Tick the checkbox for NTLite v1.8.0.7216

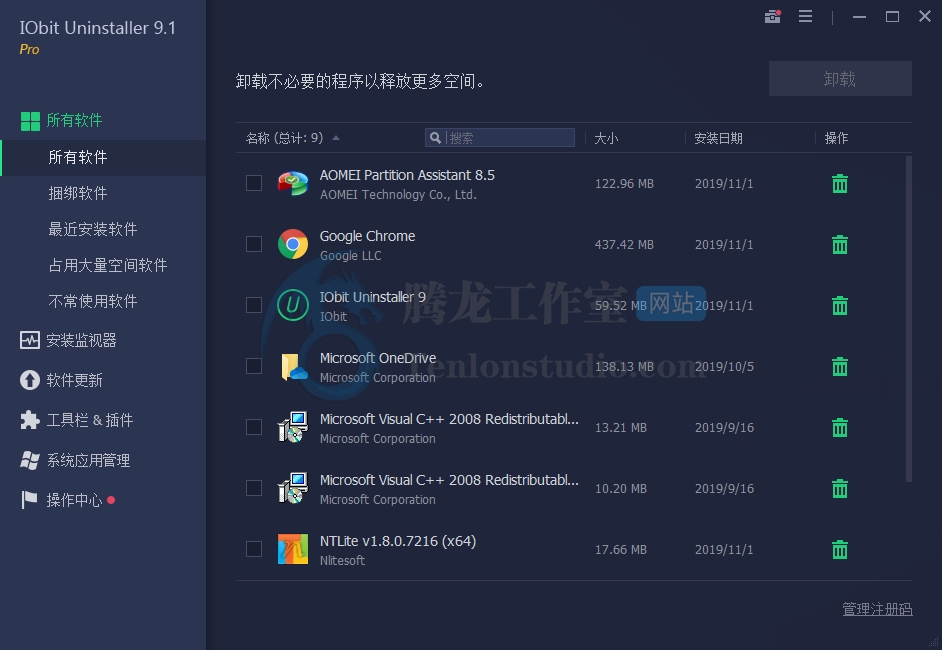click(254, 549)
